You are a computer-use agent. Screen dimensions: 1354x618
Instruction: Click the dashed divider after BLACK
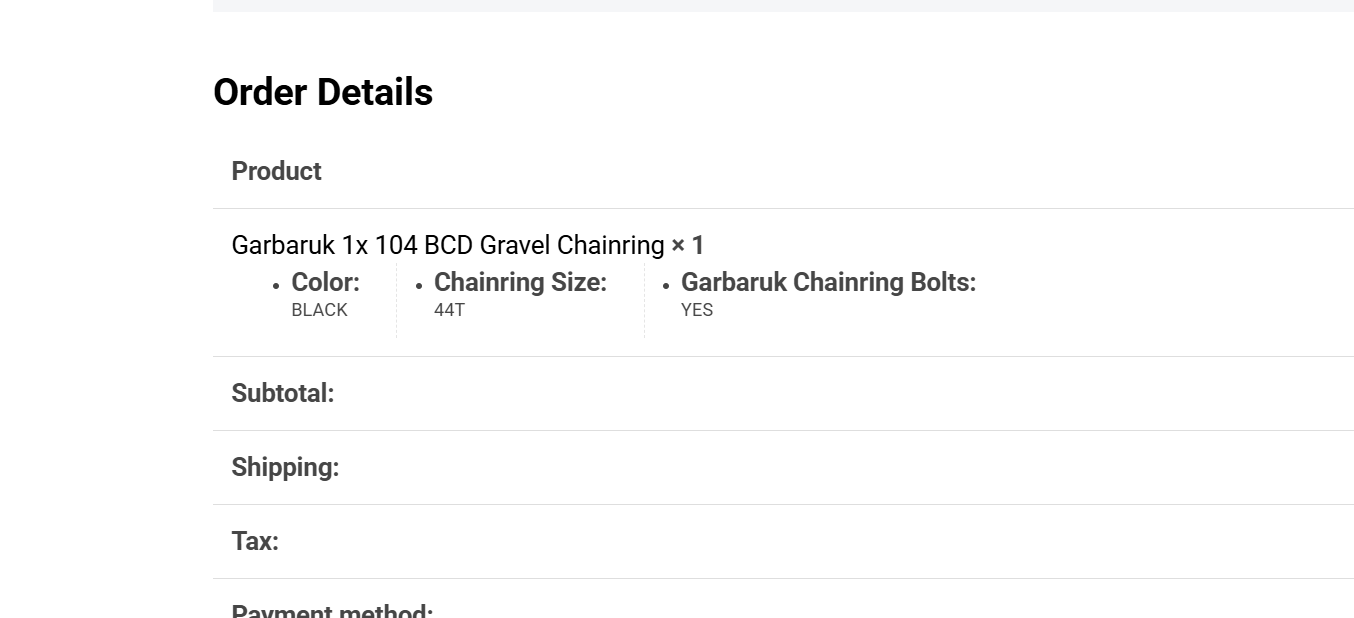[396, 302]
